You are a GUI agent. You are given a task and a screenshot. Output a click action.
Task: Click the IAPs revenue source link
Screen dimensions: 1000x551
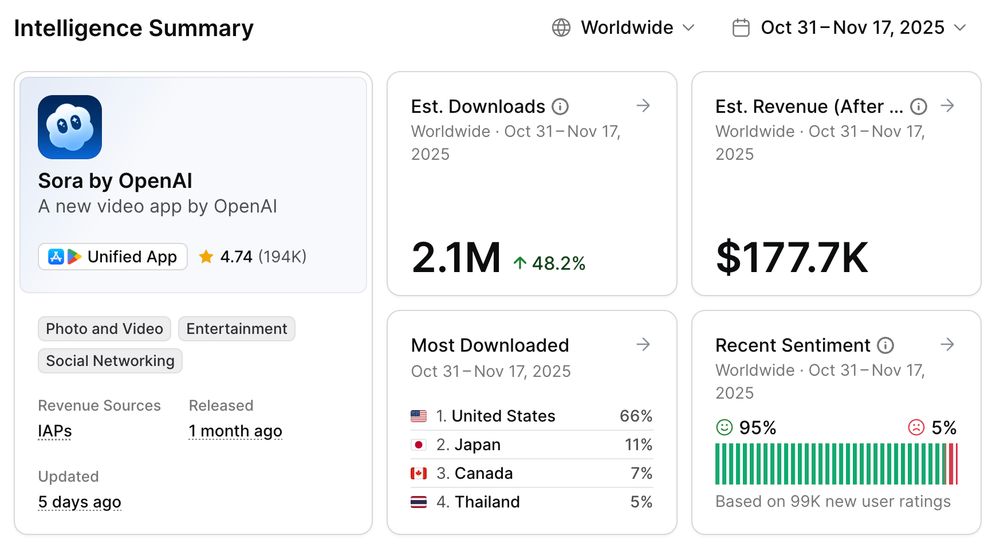(x=55, y=431)
